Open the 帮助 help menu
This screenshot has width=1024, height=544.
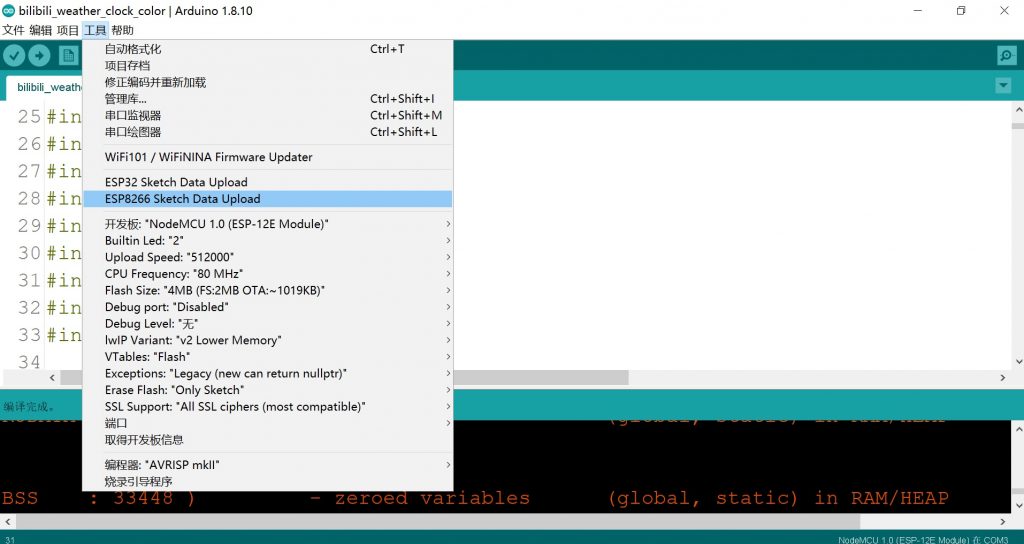click(x=122, y=30)
